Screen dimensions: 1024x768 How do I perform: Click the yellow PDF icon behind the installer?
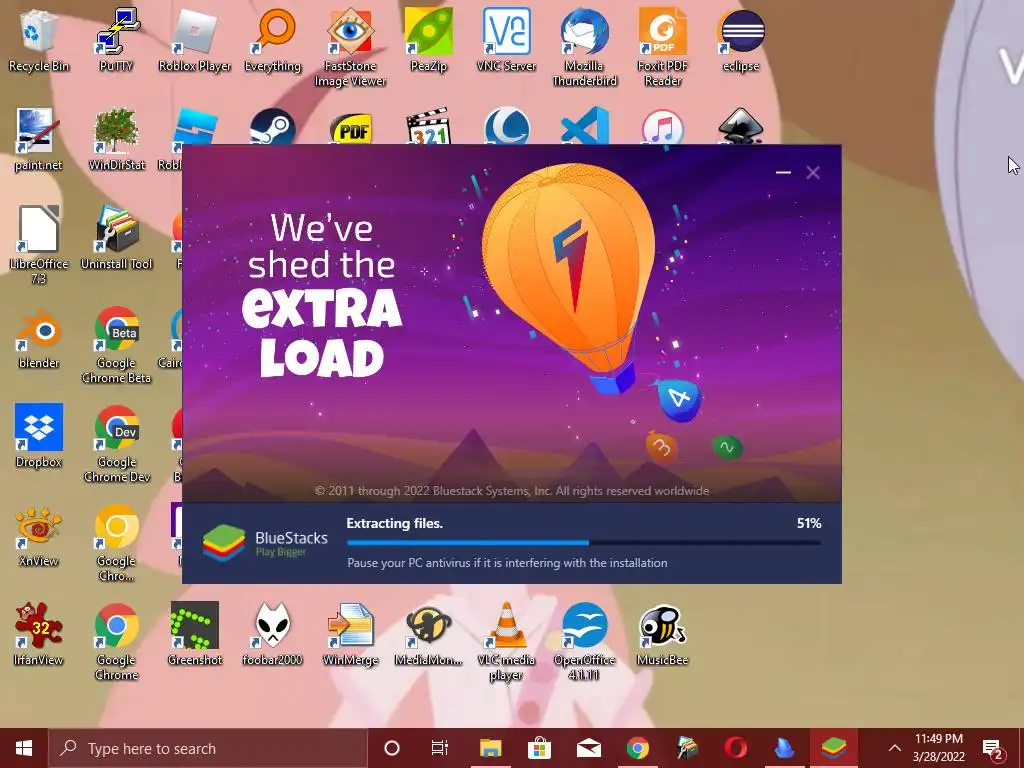pyautogui.click(x=351, y=128)
